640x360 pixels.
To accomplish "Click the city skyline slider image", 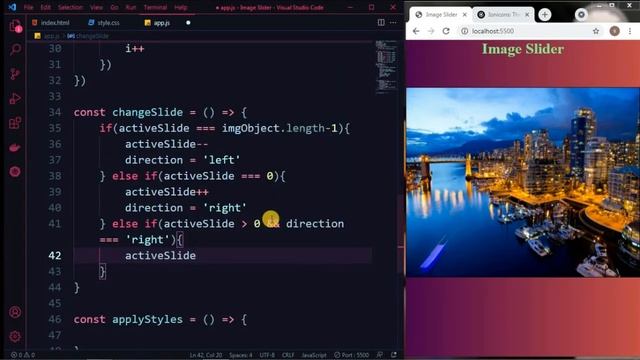I will pyautogui.click(x=523, y=182).
